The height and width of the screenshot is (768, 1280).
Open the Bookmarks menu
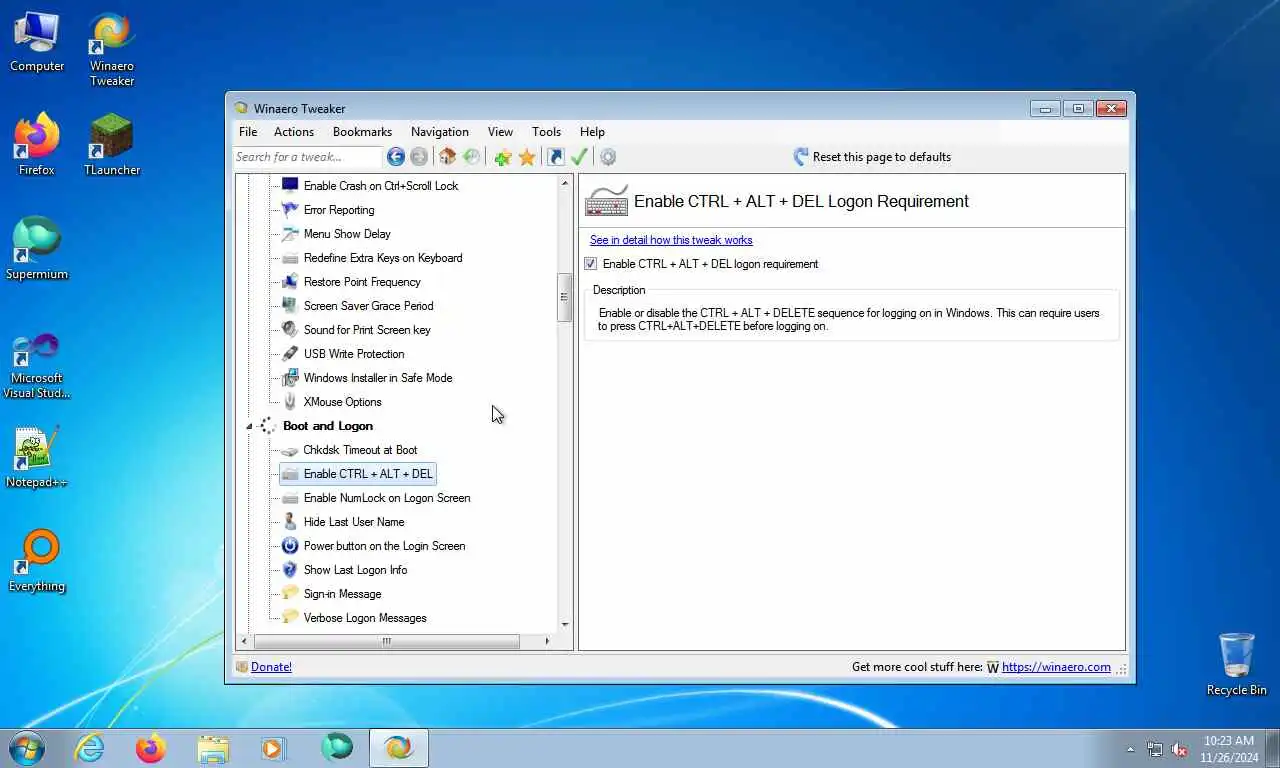point(362,132)
